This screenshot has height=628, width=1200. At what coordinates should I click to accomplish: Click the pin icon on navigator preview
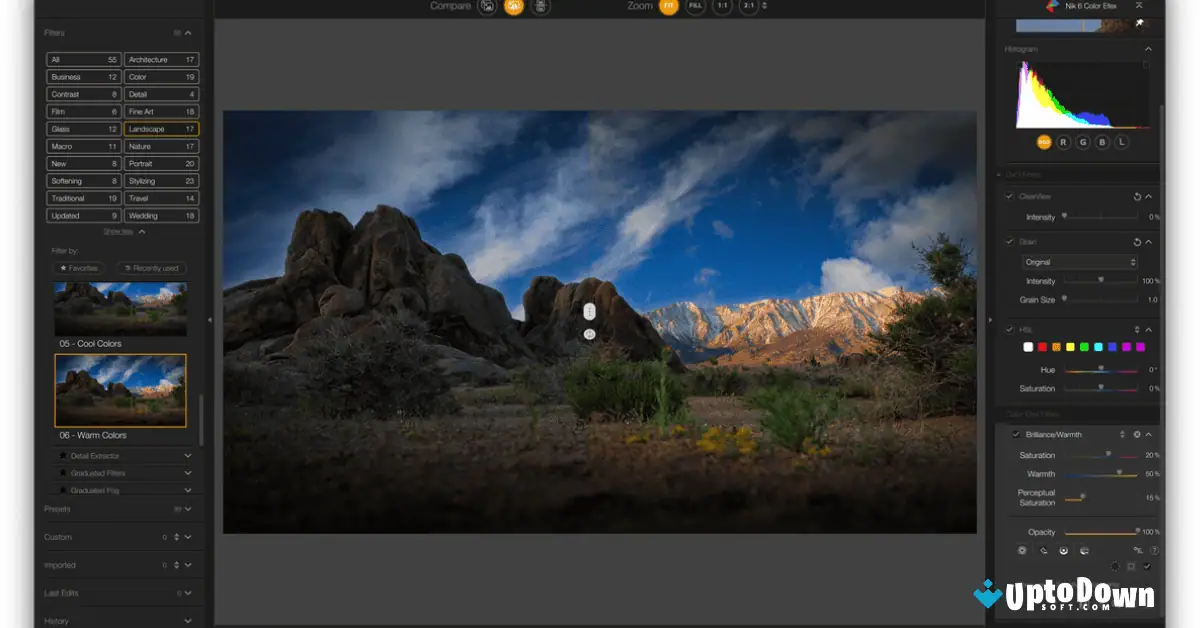tap(1139, 22)
